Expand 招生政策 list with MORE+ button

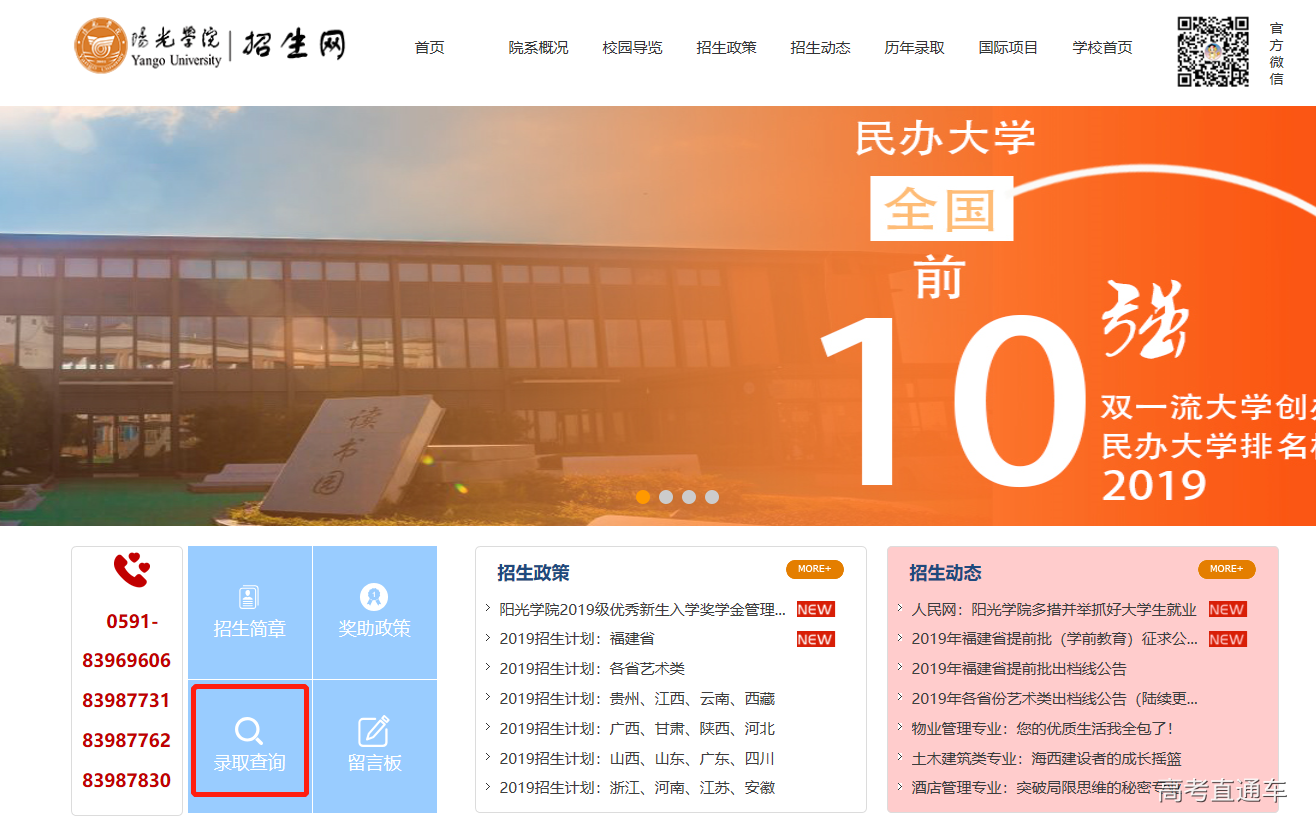pos(814,569)
